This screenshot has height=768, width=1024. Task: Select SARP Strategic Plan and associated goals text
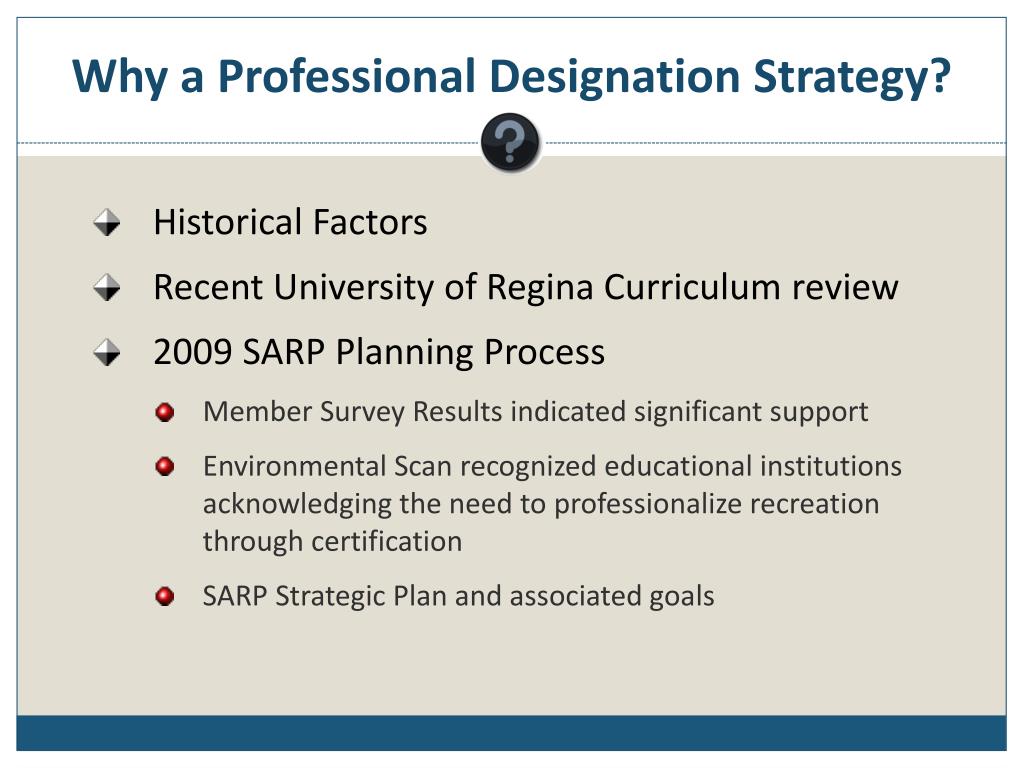point(458,596)
